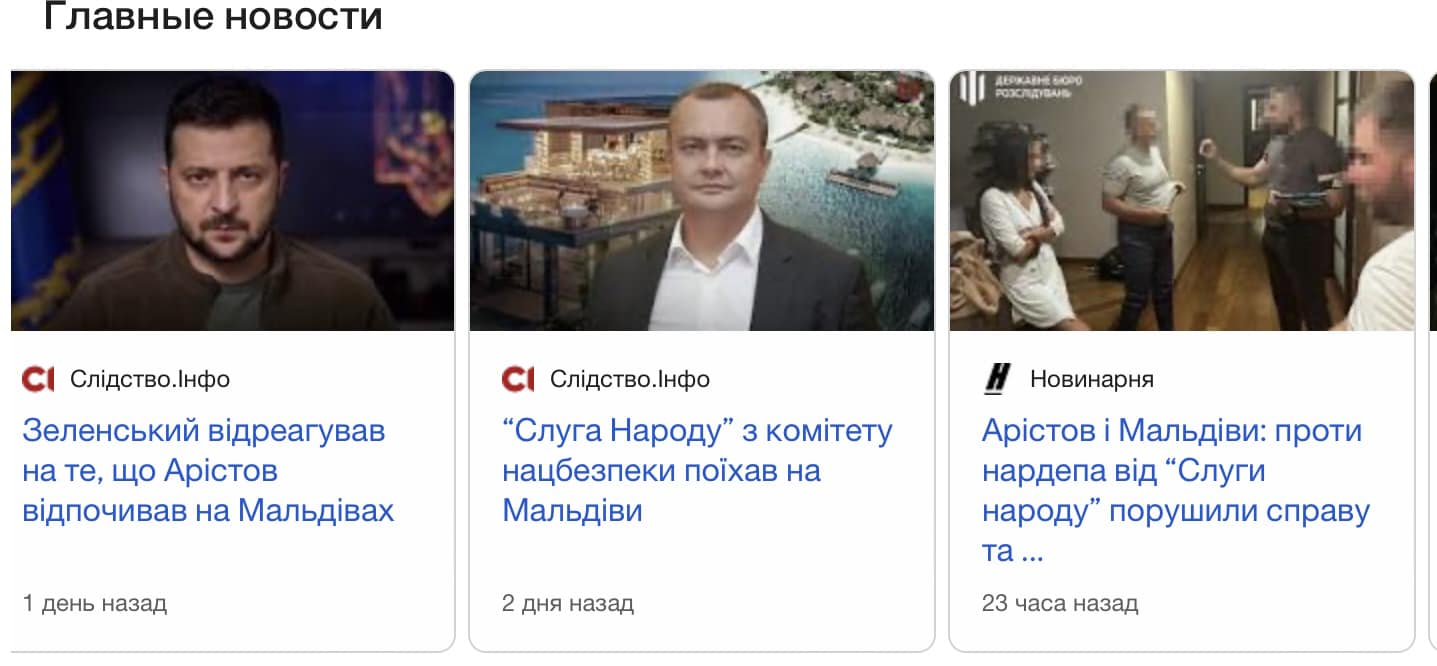Click the Слідство.Інфо source name on first card
The width and height of the screenshot is (1437, 666).
(x=150, y=380)
